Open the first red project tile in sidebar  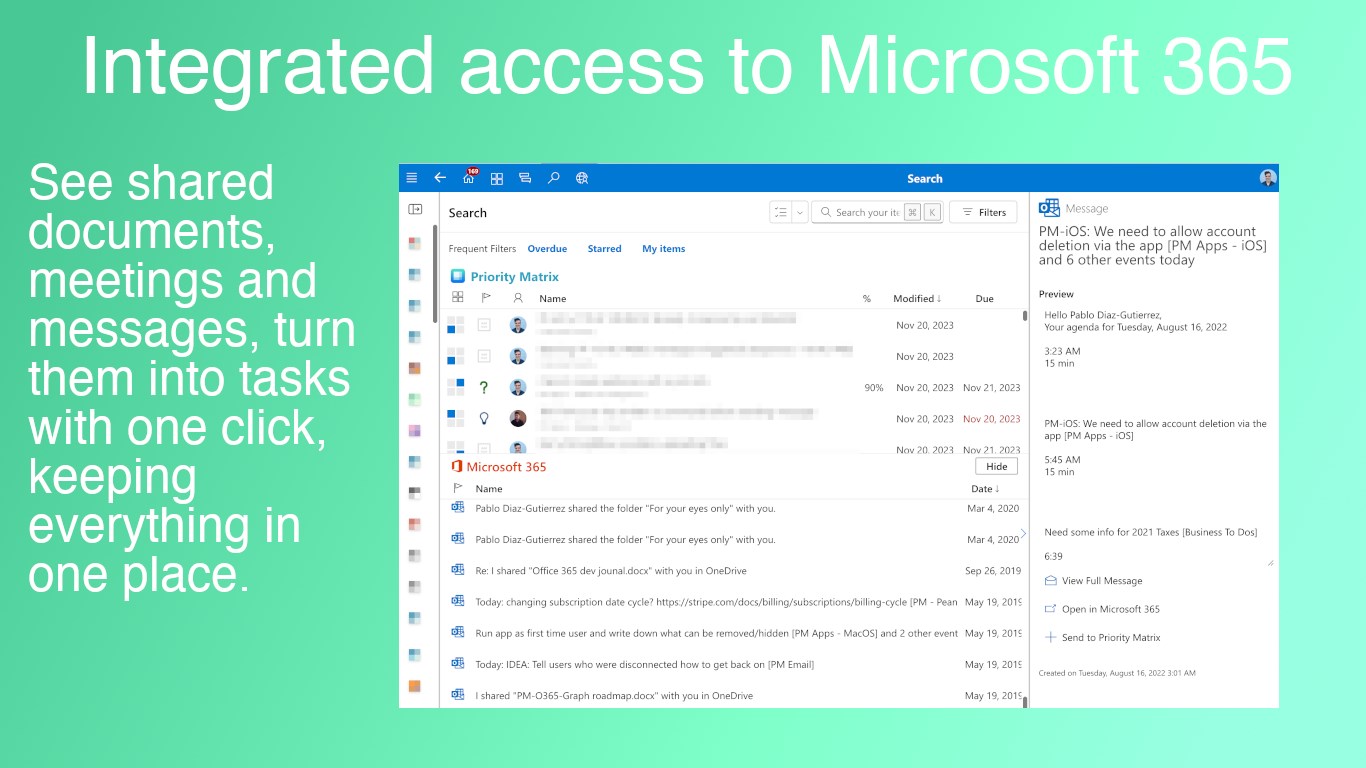tap(415, 242)
